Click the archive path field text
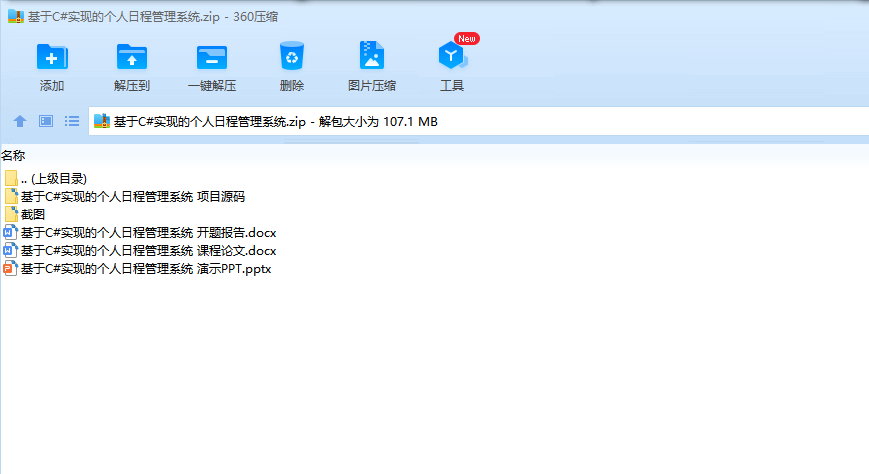 point(276,121)
